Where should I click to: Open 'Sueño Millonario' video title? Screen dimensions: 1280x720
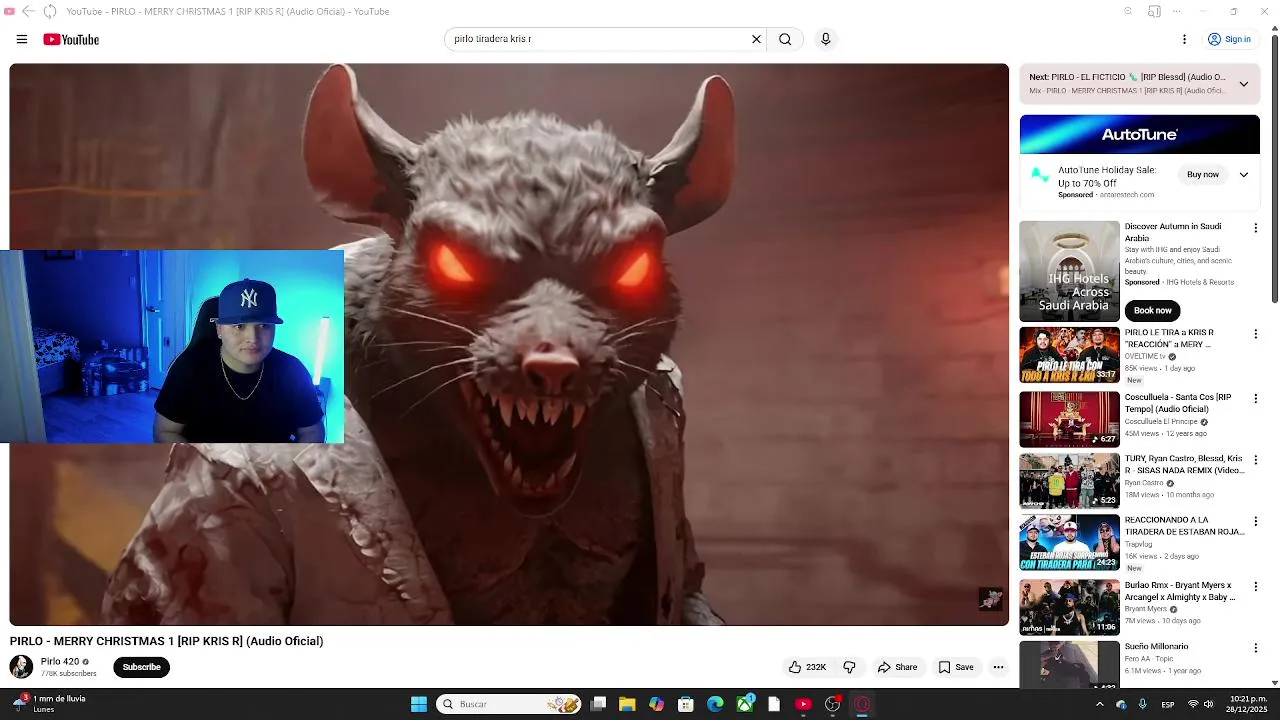[1156, 647]
